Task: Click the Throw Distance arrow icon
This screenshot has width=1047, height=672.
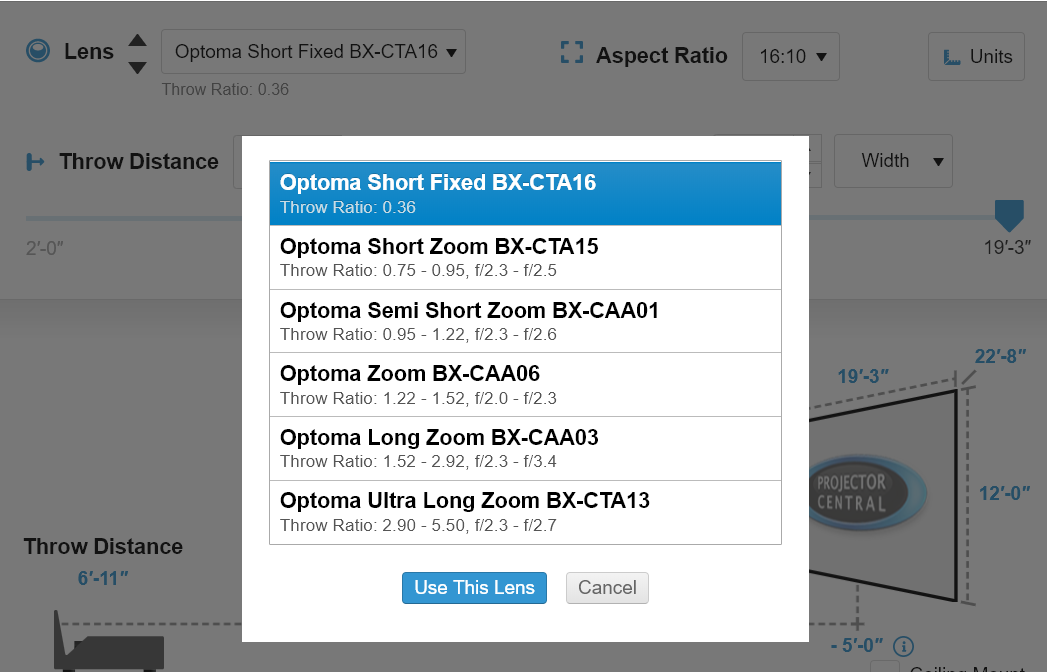Action: click(35, 162)
